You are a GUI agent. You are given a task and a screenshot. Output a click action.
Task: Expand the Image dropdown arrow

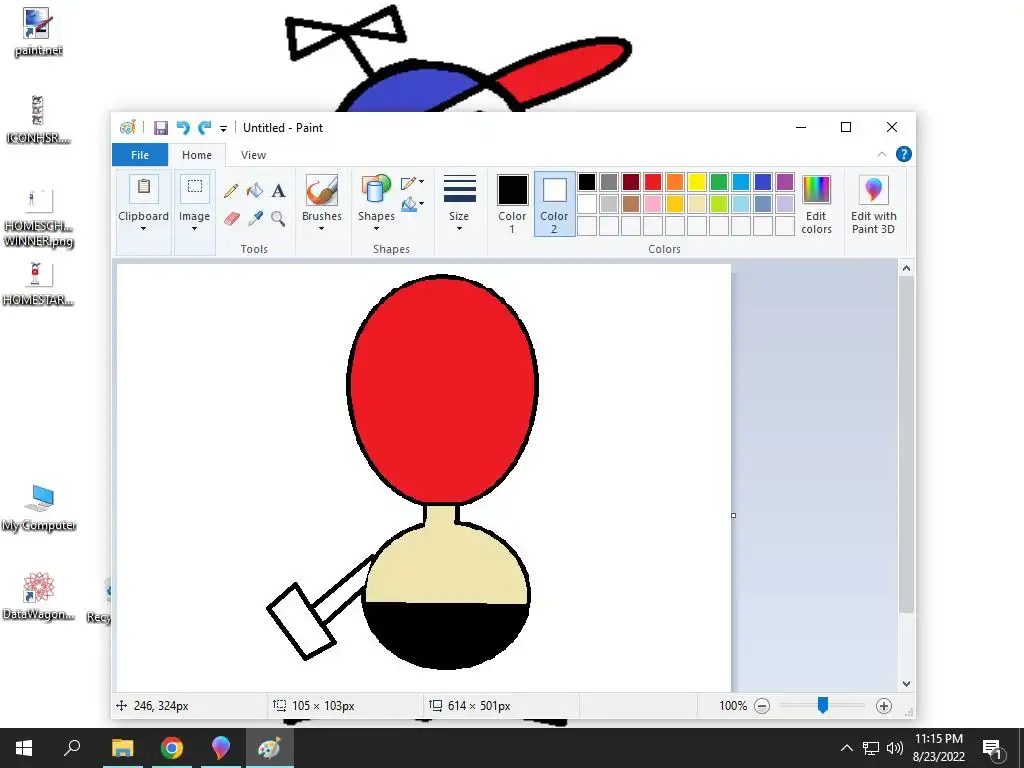coord(194,229)
